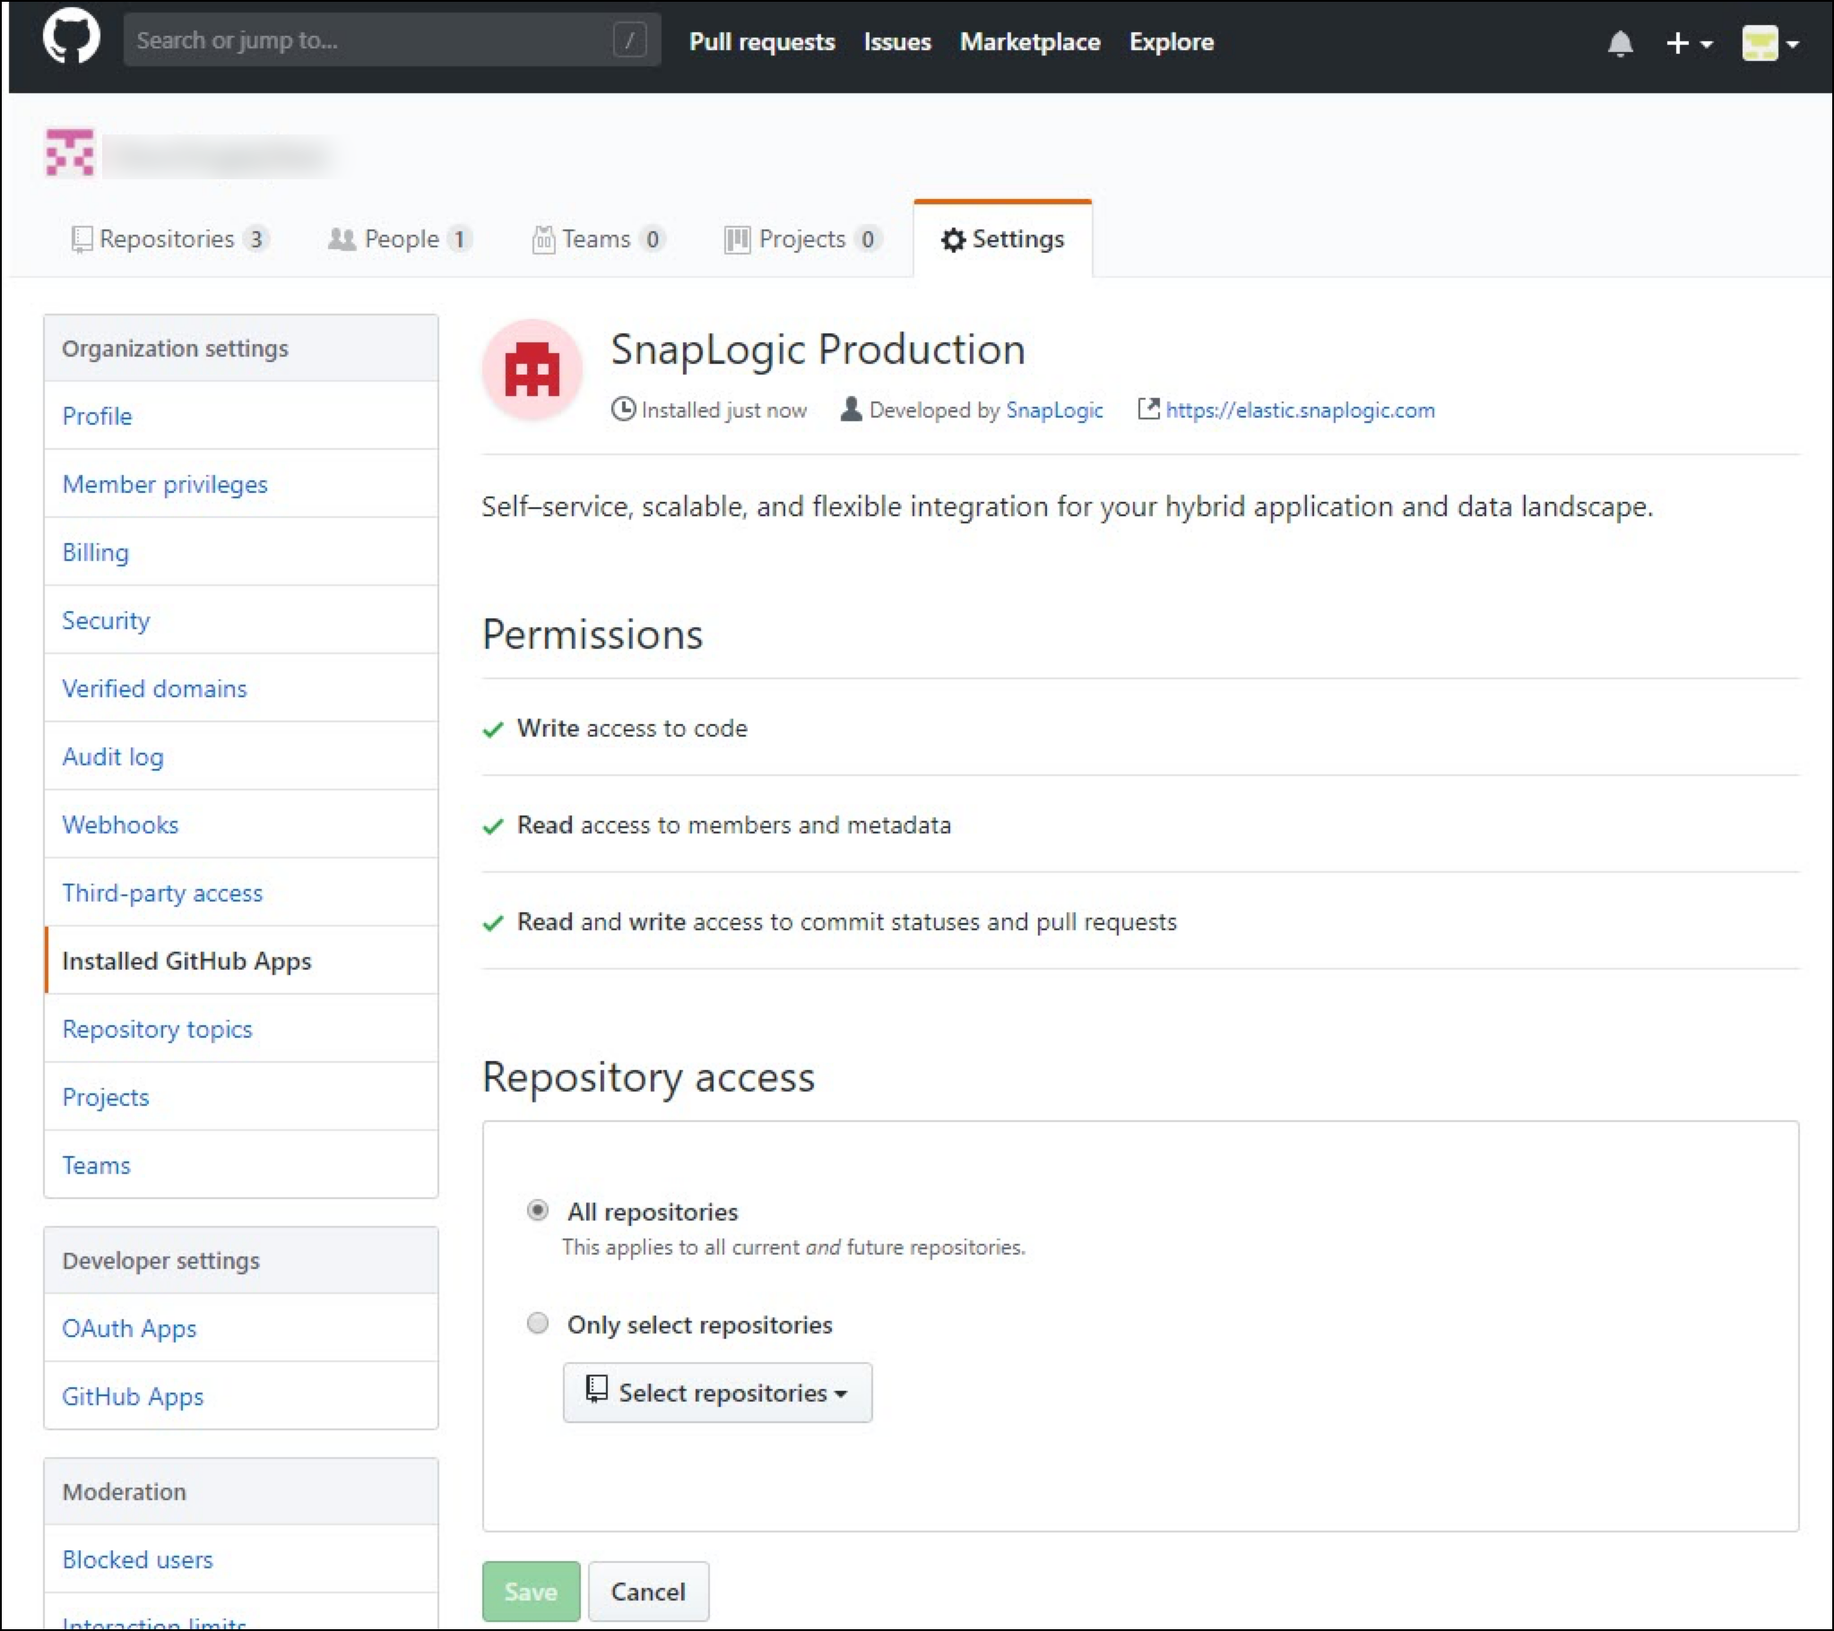Choose Only select repositories

538,1323
